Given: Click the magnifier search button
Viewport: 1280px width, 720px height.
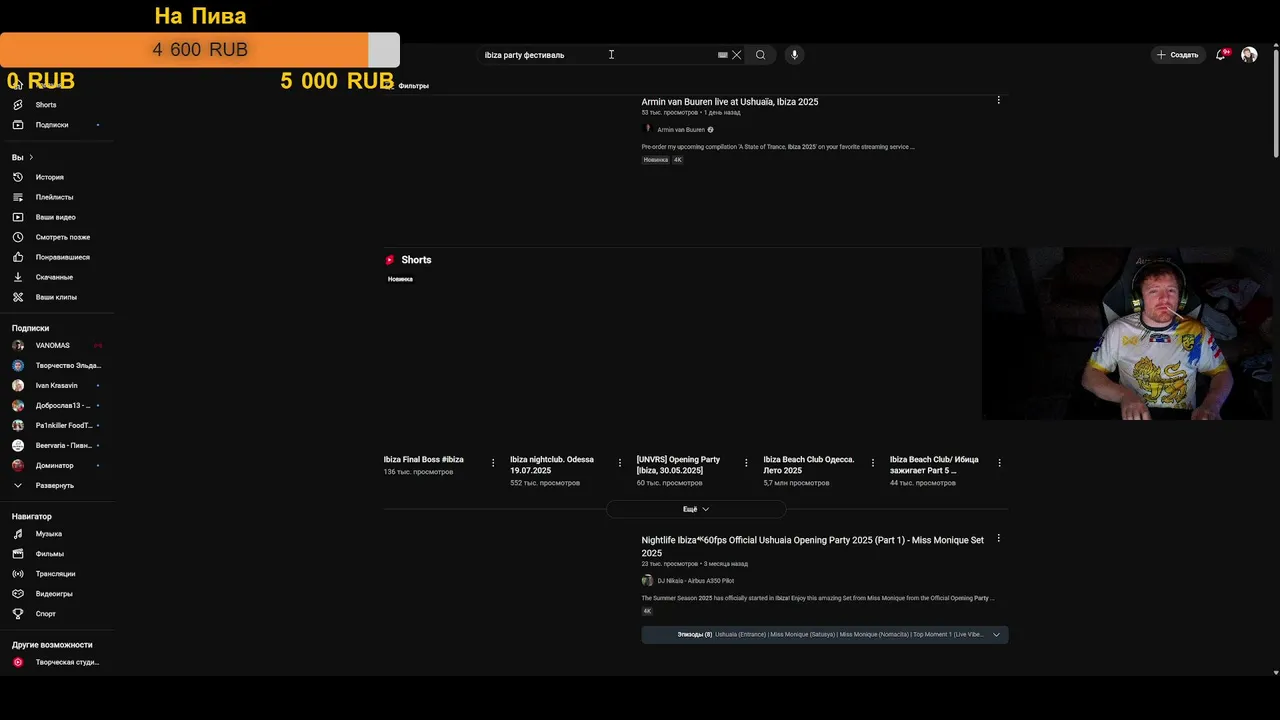Looking at the screenshot, I should [760, 55].
